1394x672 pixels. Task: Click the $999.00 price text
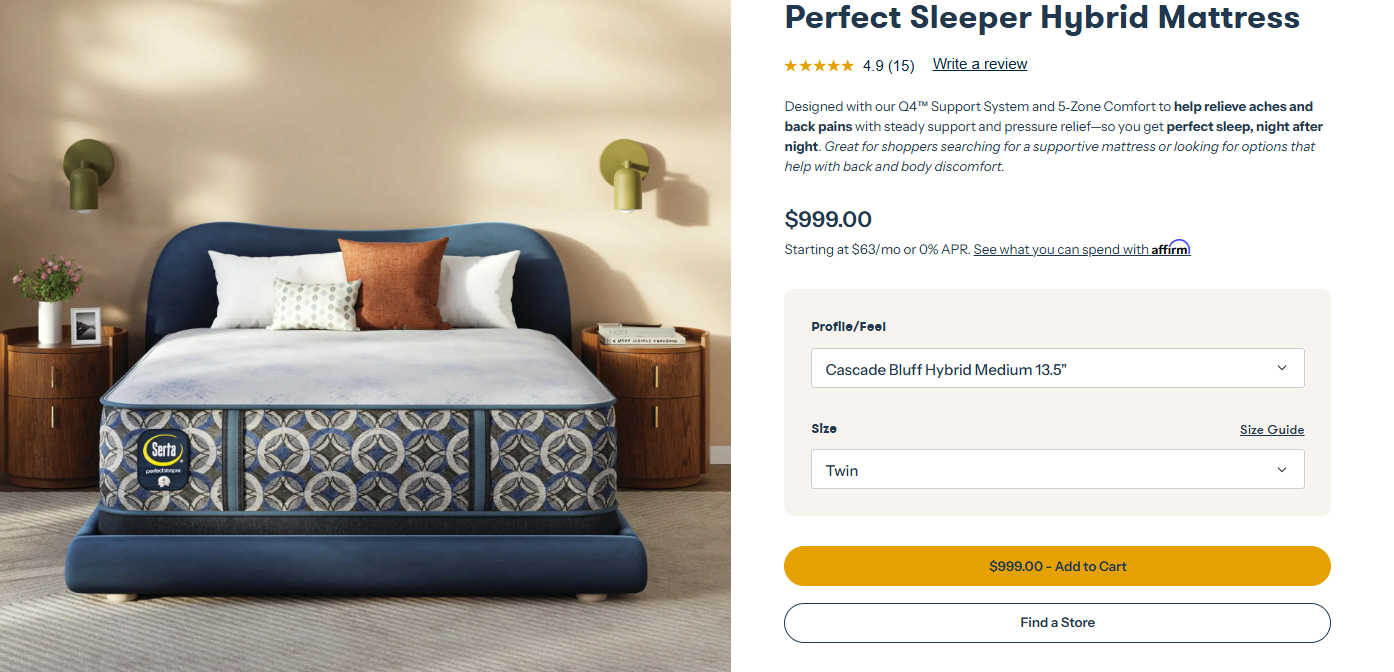click(x=828, y=219)
